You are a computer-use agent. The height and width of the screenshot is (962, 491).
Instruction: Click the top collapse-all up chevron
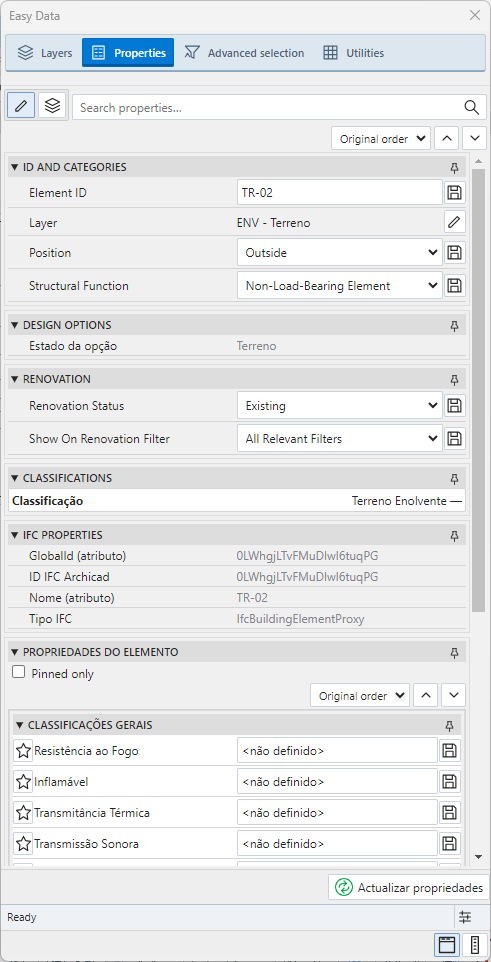click(447, 139)
